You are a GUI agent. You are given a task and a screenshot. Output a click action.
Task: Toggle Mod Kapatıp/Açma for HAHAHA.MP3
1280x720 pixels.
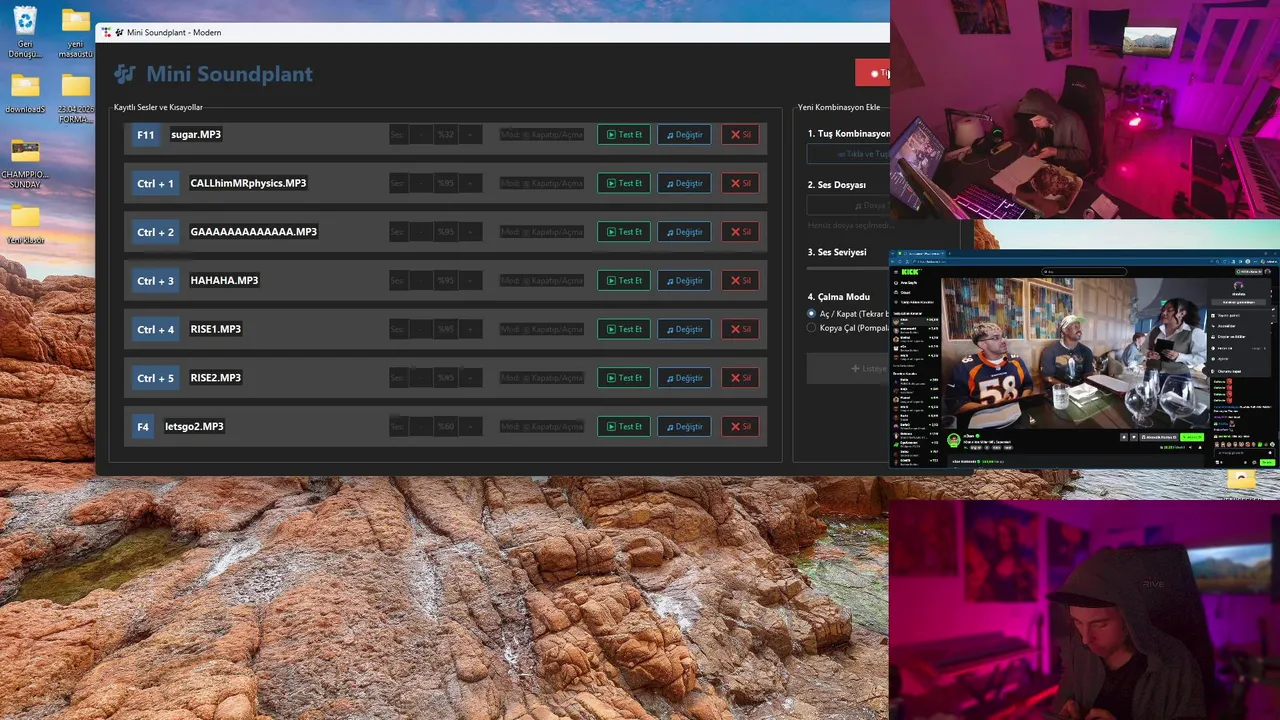click(542, 280)
